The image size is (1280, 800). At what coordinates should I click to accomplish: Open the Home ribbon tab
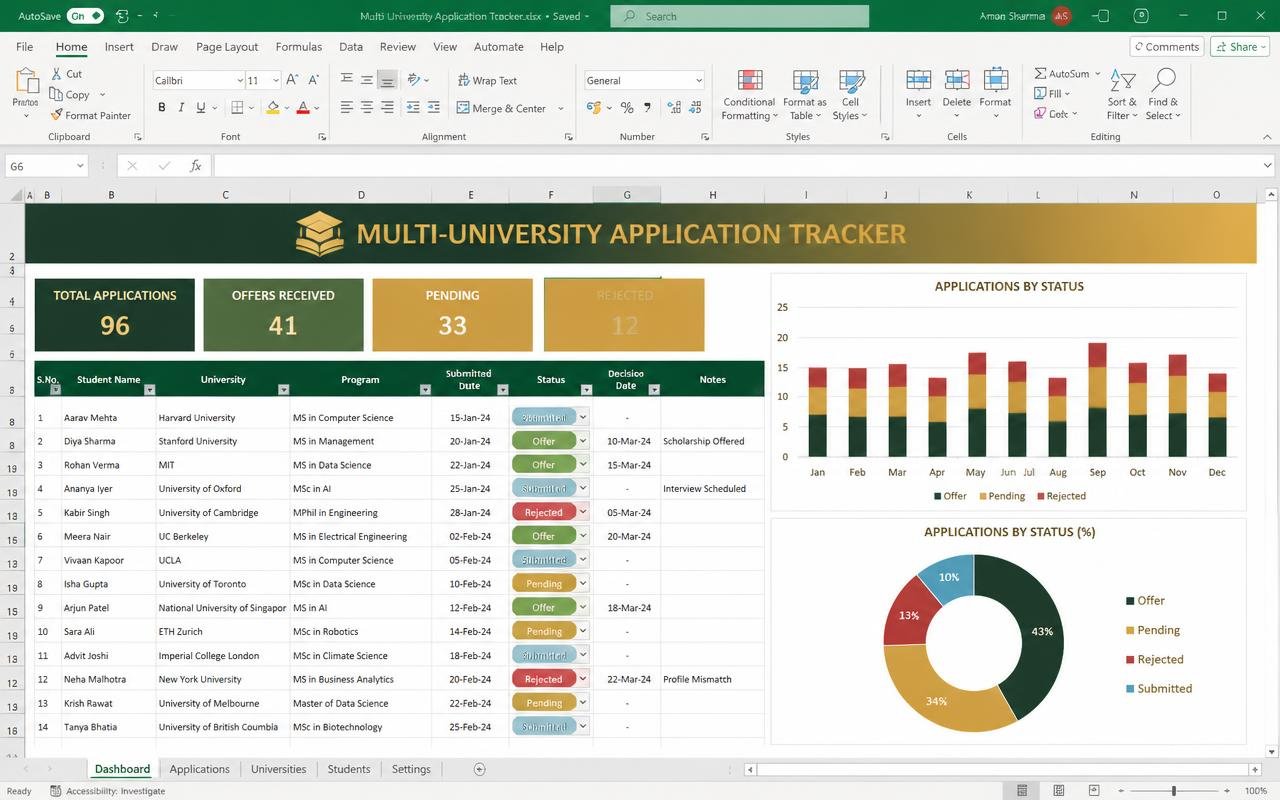click(71, 47)
